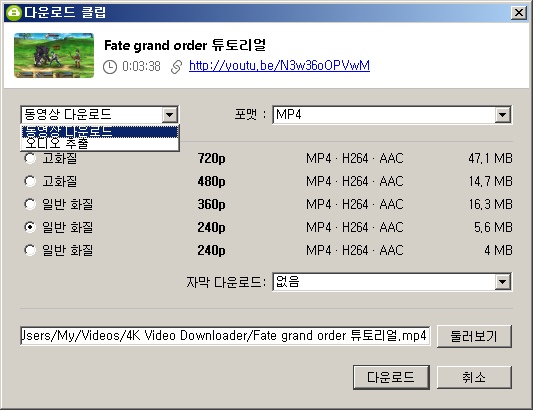The width and height of the screenshot is (533, 410).
Task: Click the 480p resolution label
Action: (x=211, y=182)
